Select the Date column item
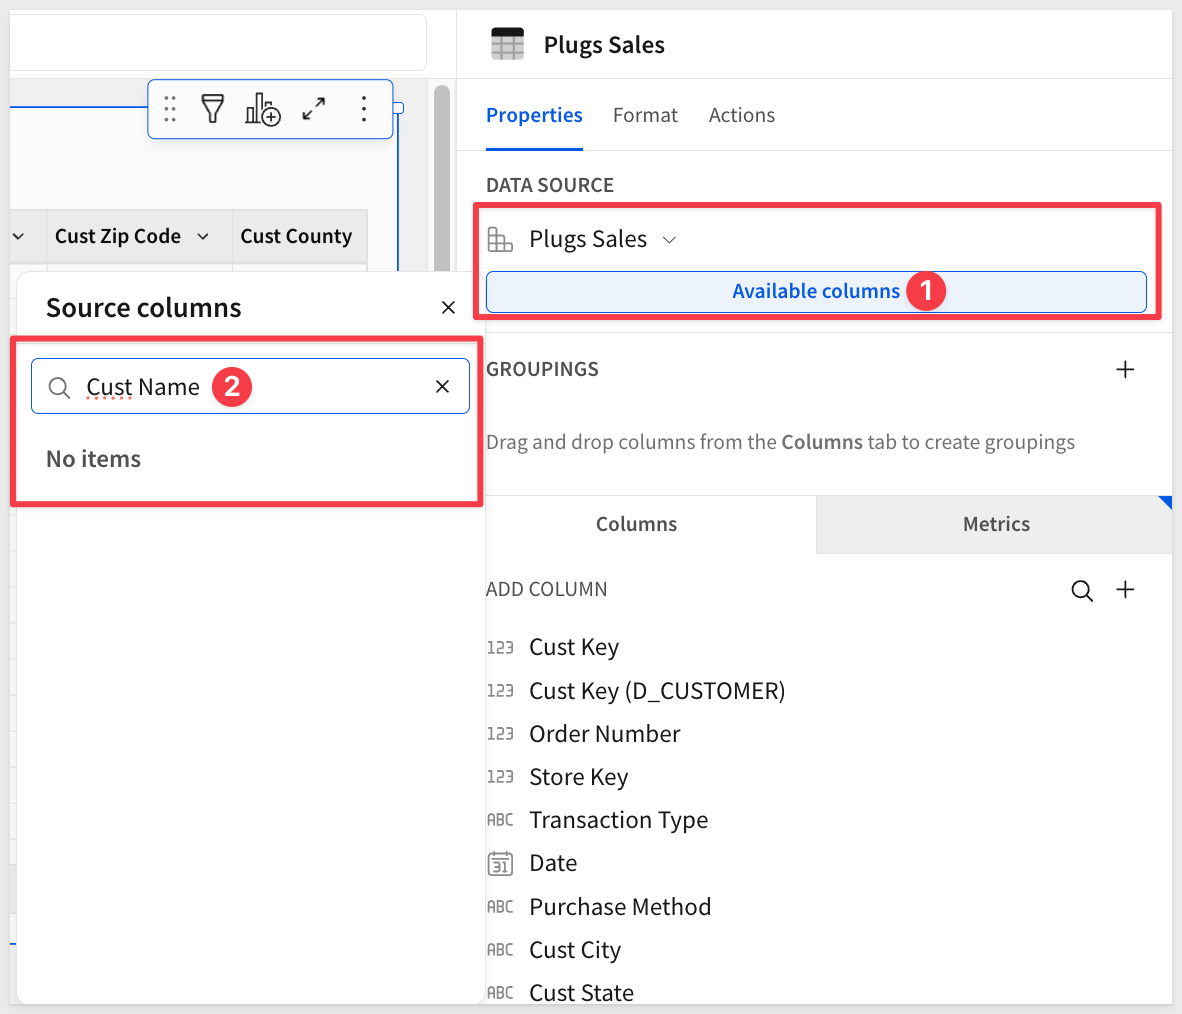 point(553,864)
